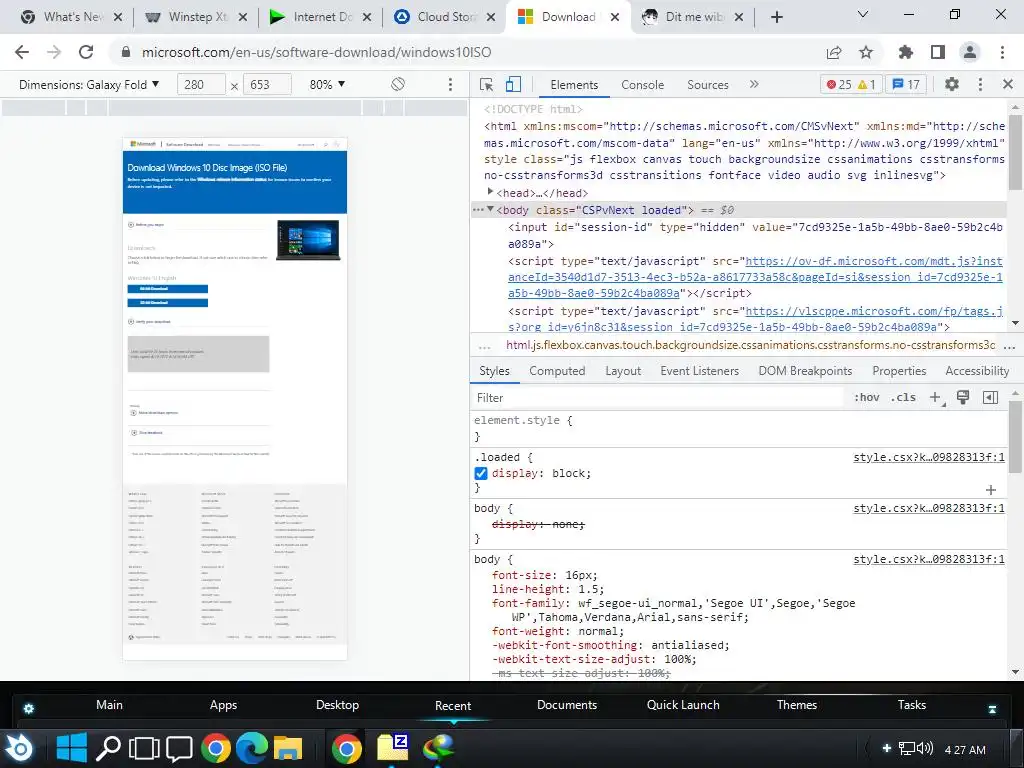Show more DevTools tabs chevron
Image resolution: width=1024 pixels, height=768 pixels.
pos(754,84)
